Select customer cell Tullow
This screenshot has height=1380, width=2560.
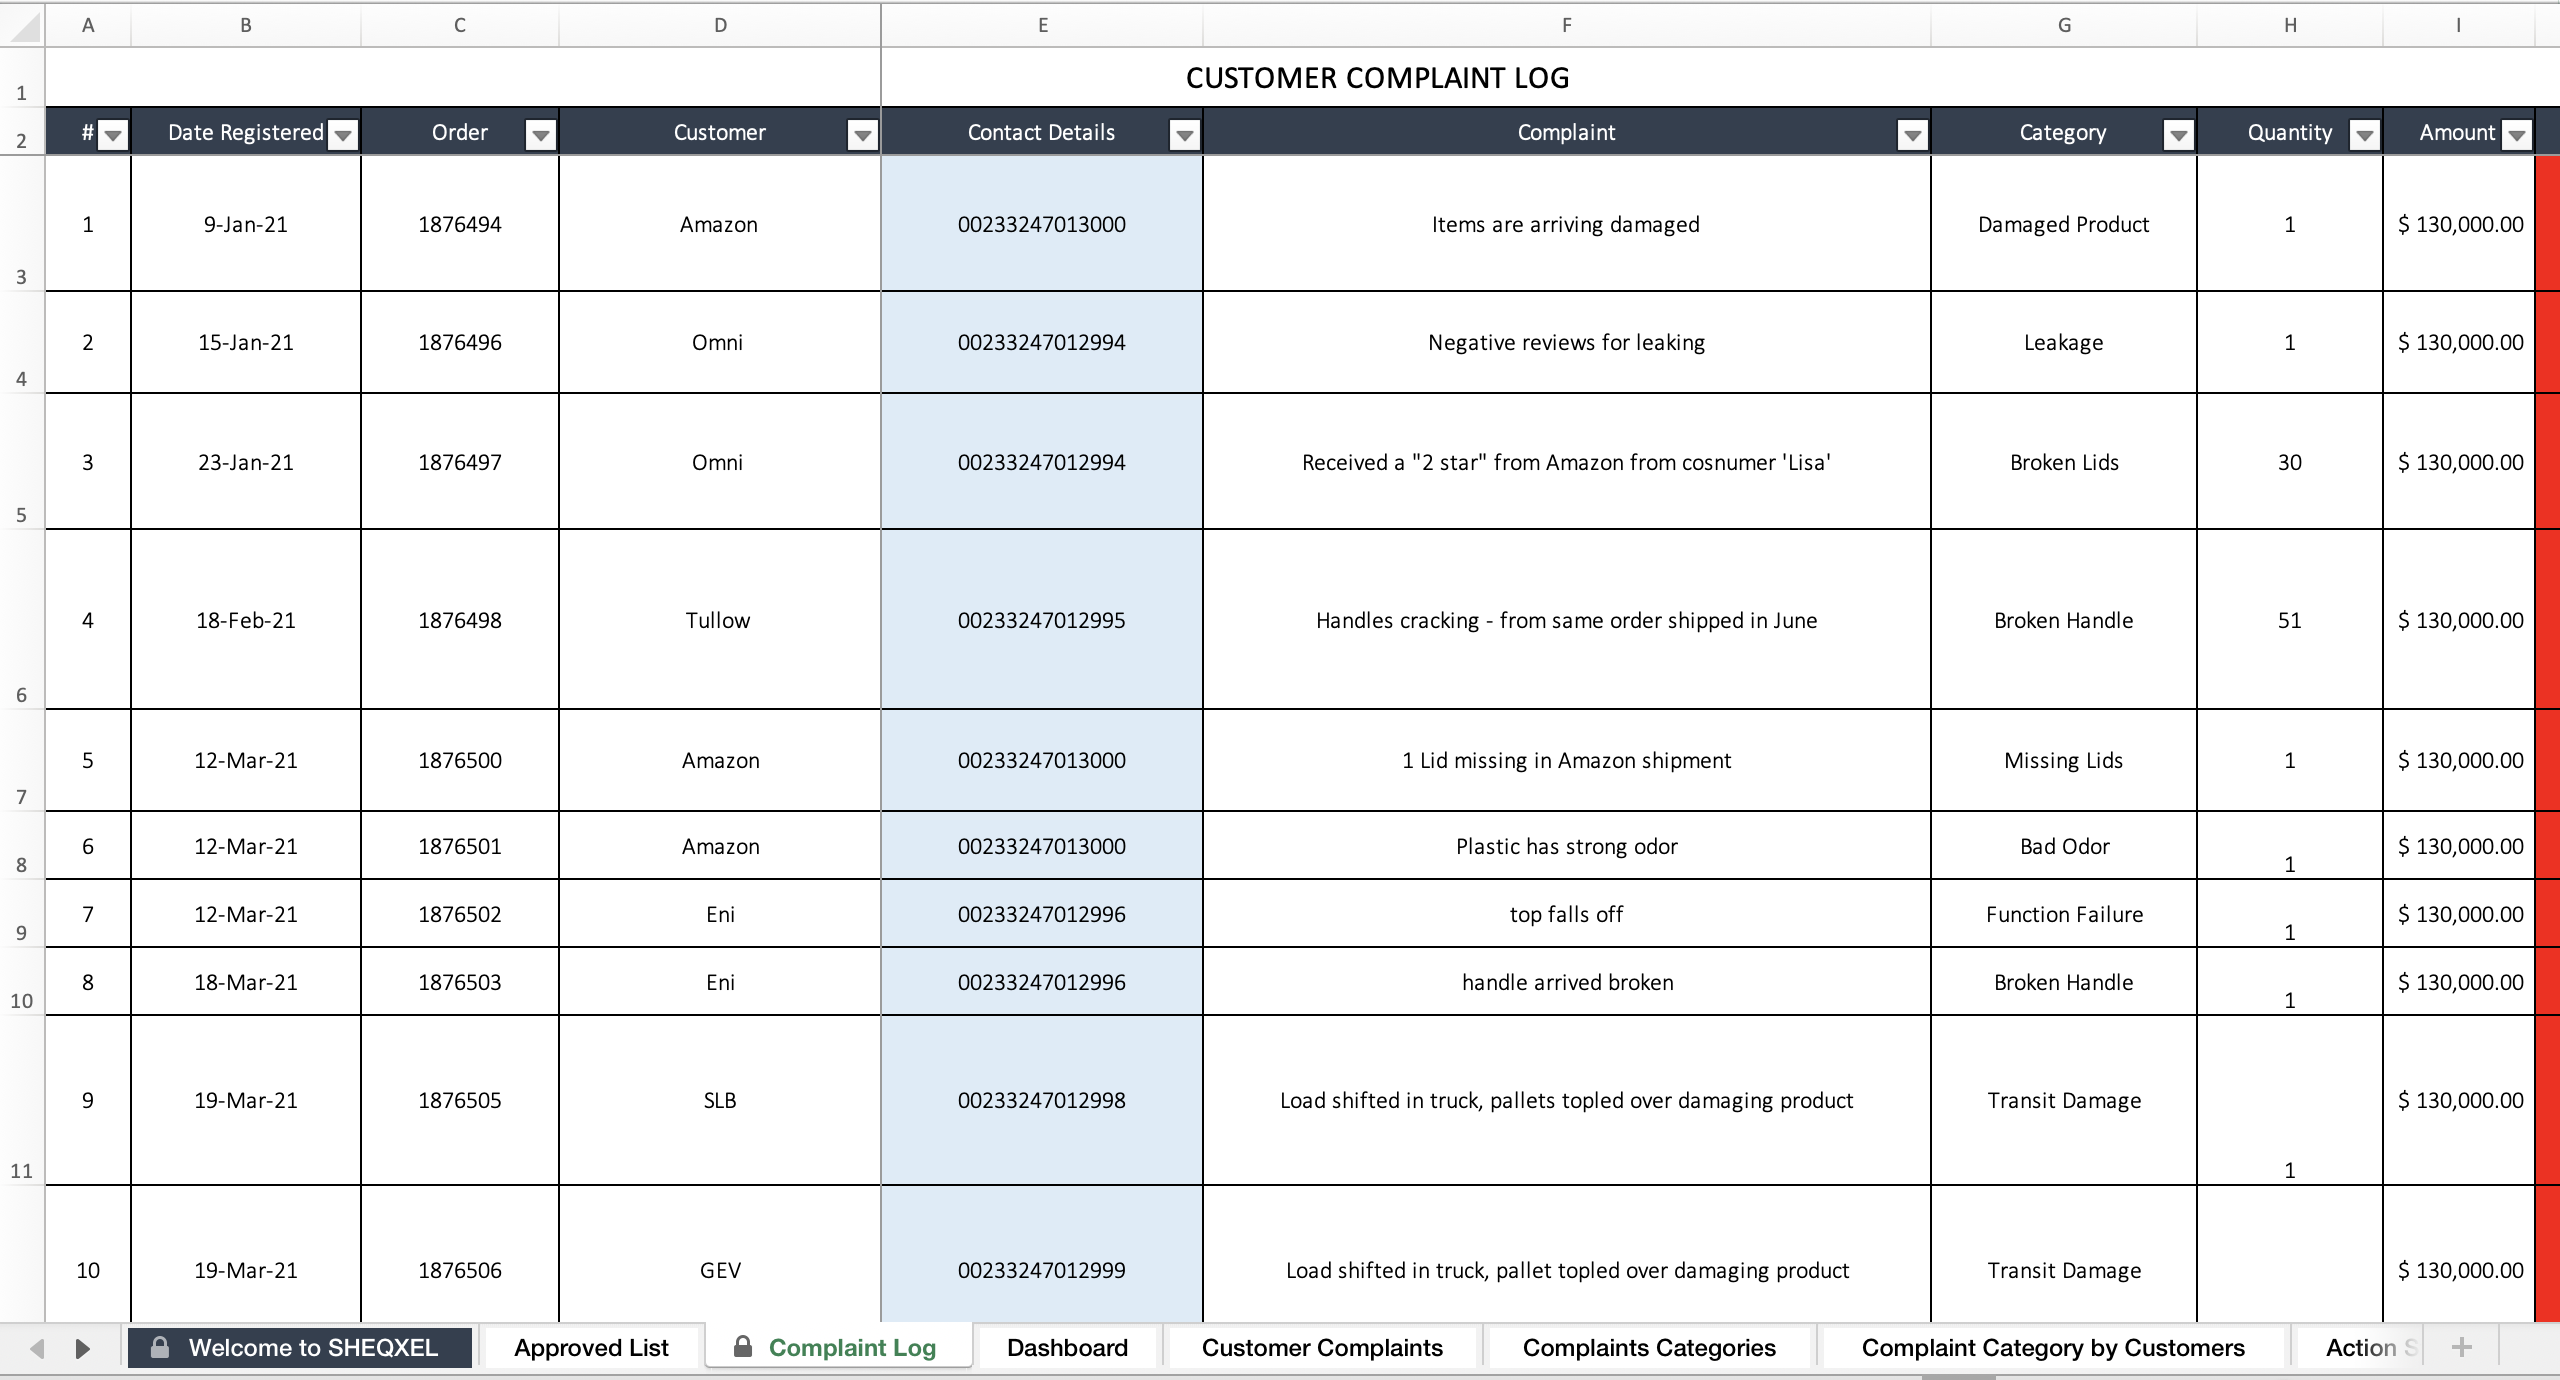720,620
